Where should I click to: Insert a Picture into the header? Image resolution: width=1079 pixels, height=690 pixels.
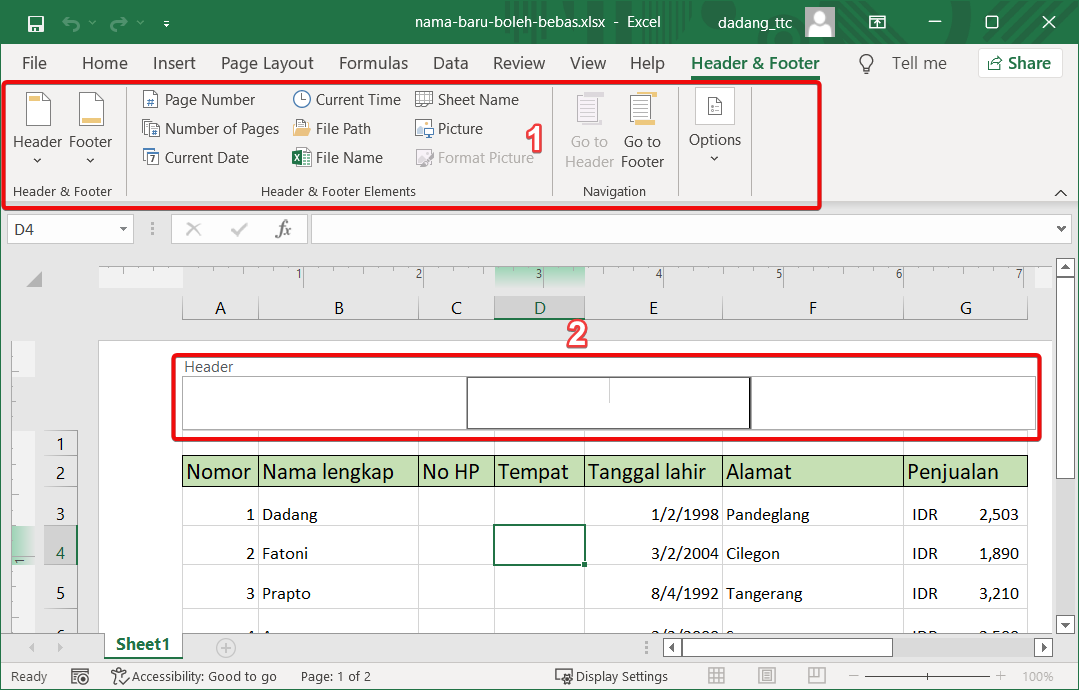coord(449,128)
